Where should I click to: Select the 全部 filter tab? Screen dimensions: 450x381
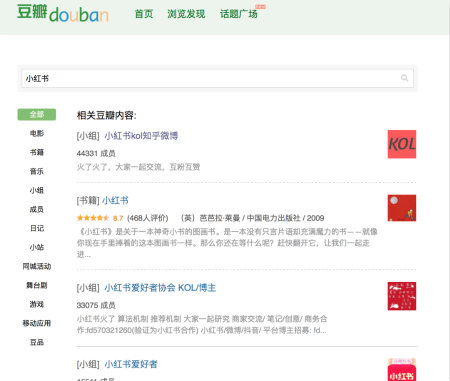(37, 114)
